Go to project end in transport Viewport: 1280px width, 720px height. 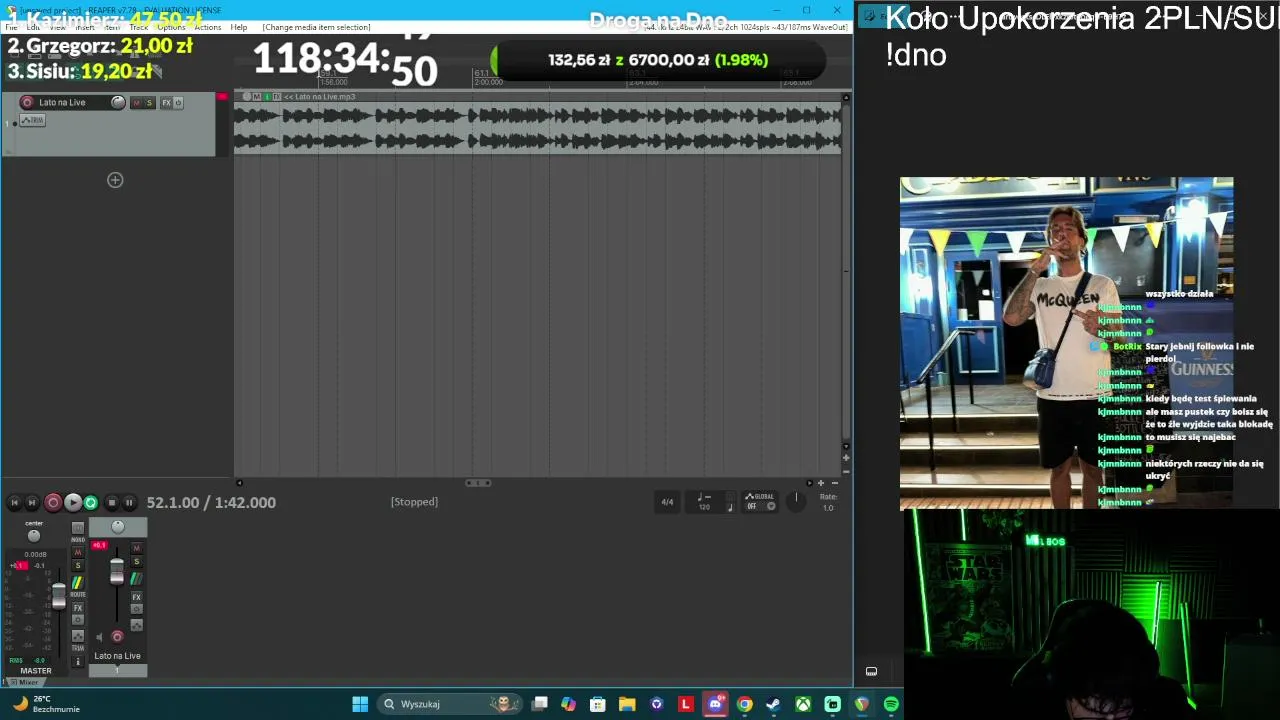coord(32,503)
